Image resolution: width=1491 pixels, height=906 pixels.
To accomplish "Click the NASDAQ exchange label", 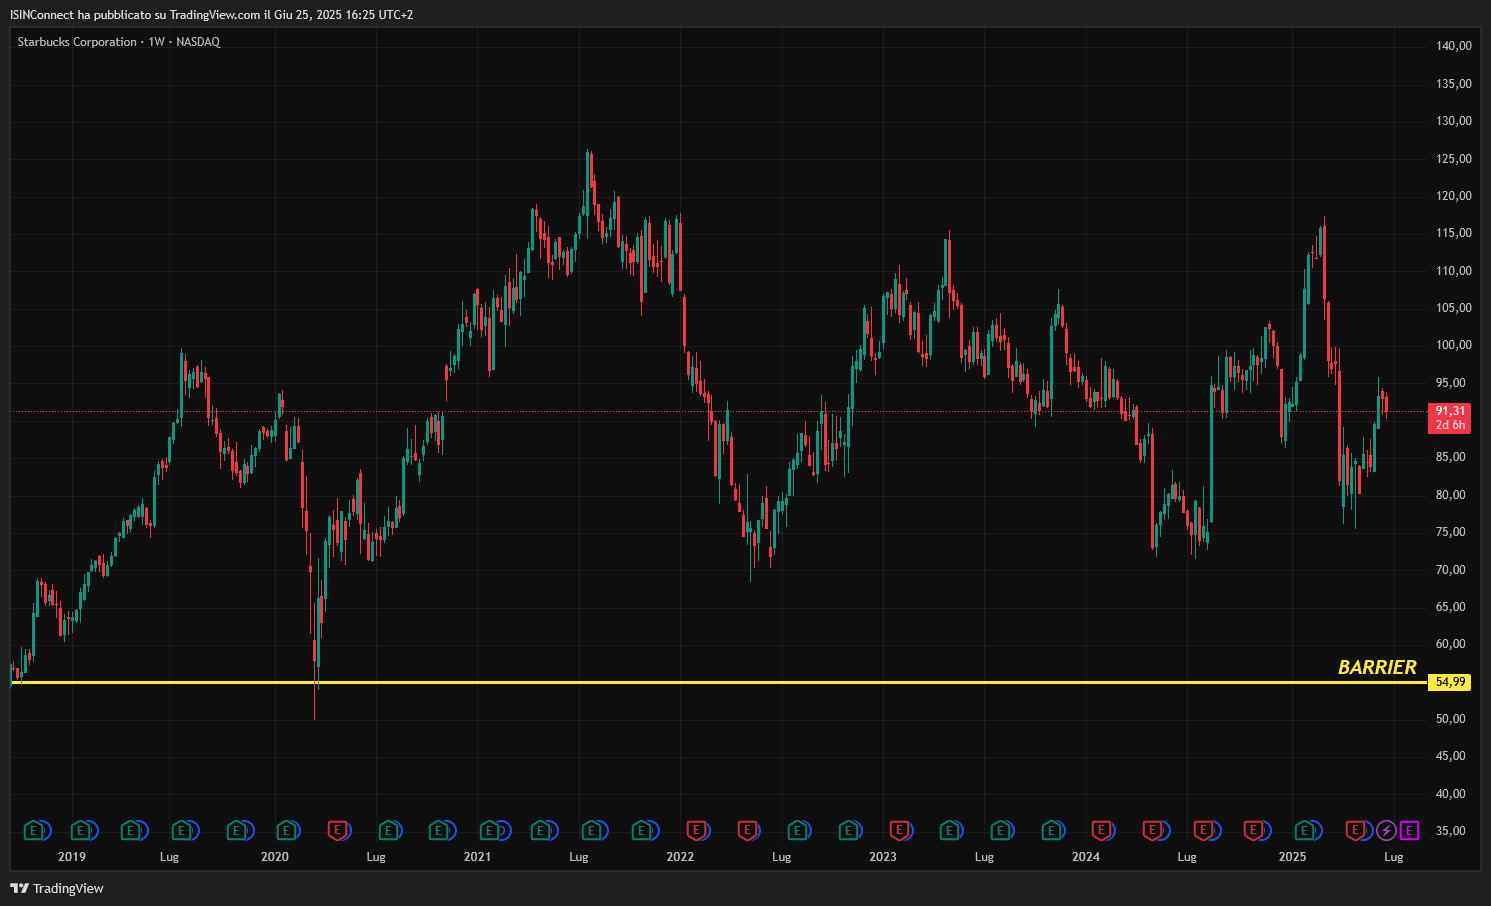I will tap(198, 42).
